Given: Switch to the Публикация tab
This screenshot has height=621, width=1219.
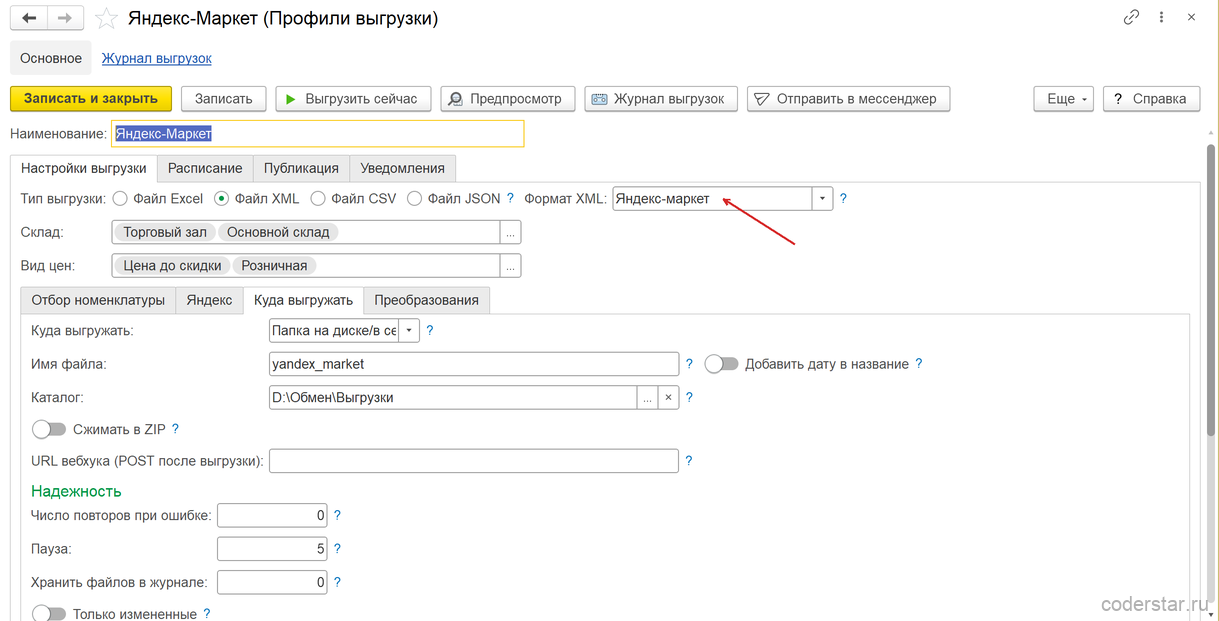Looking at the screenshot, I should [301, 168].
